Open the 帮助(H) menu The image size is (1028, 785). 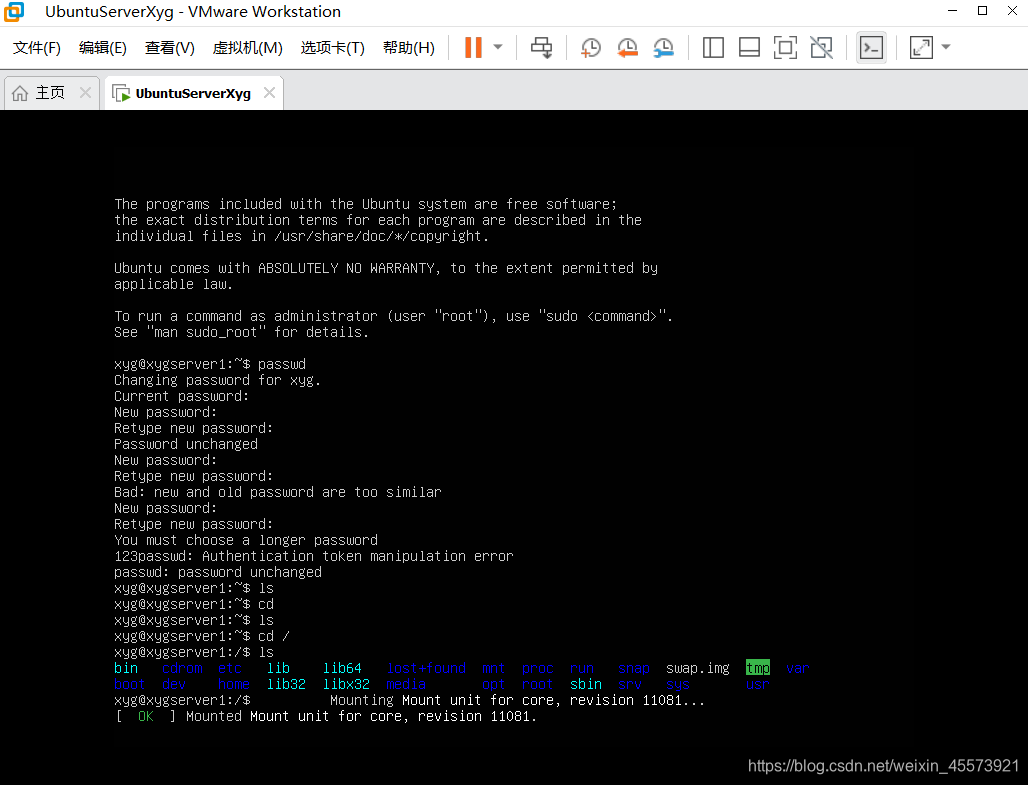408,48
